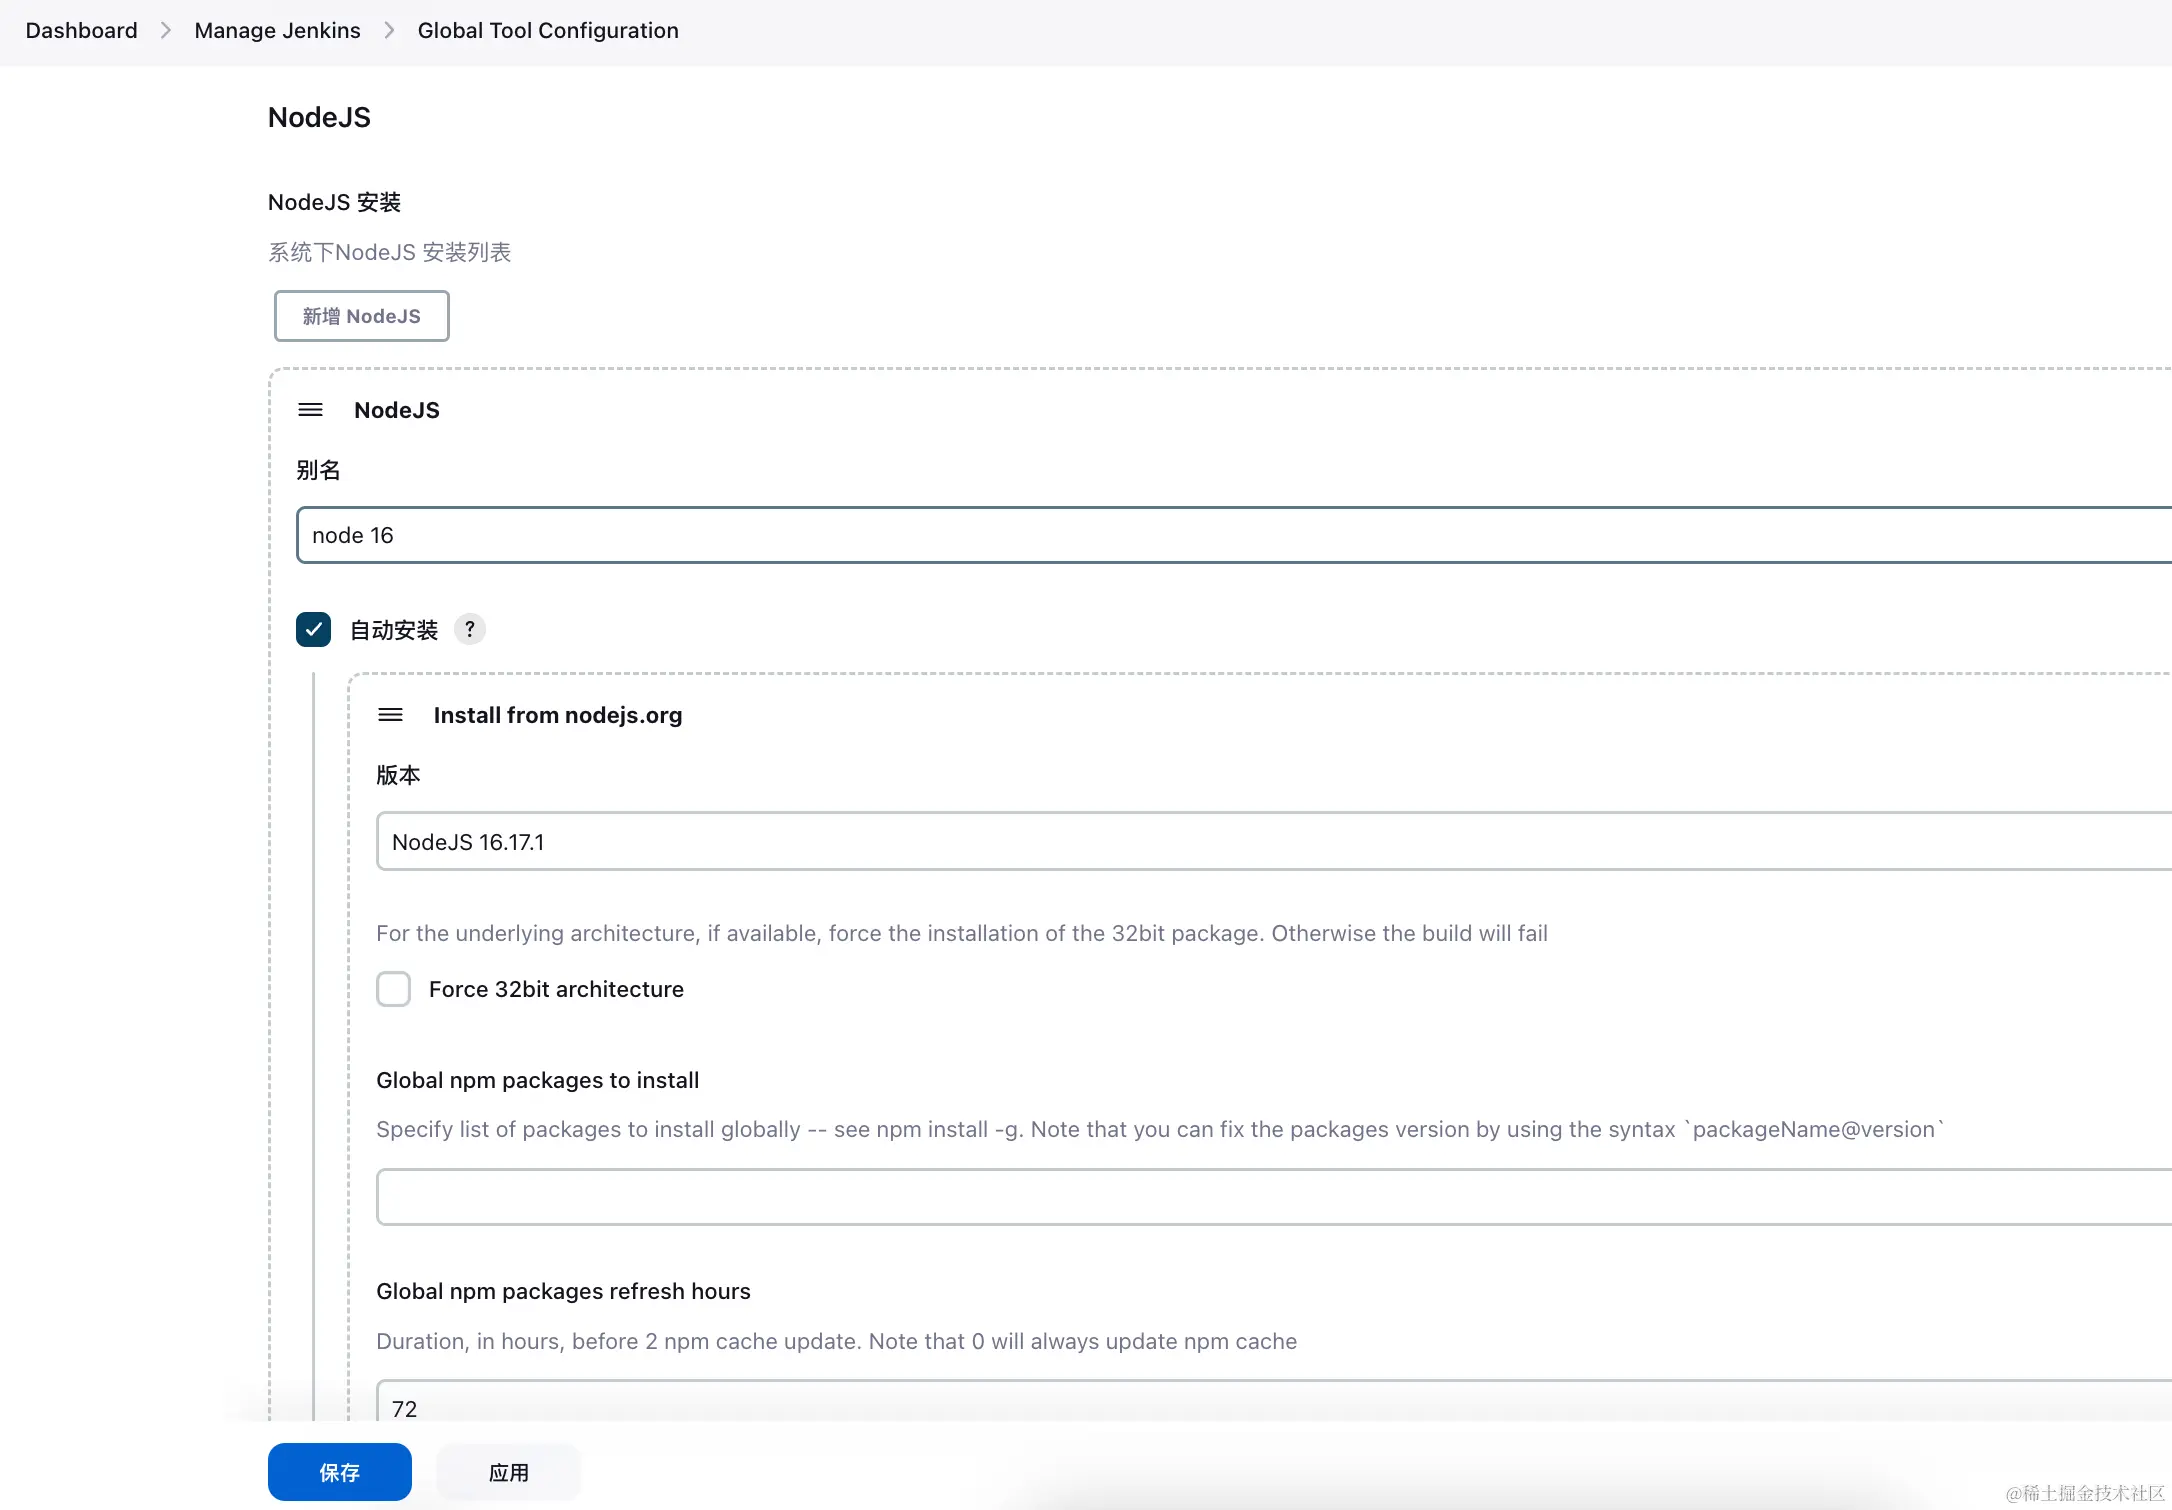This screenshot has height=1510, width=2172.
Task: Click the NodeJS installer block title
Action: 397,410
